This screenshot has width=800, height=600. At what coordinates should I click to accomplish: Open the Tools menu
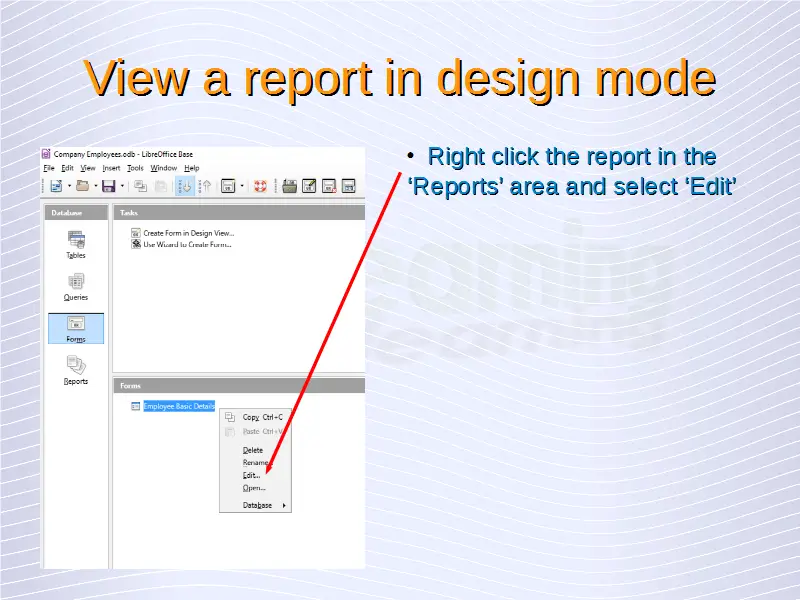pyautogui.click(x=135, y=168)
